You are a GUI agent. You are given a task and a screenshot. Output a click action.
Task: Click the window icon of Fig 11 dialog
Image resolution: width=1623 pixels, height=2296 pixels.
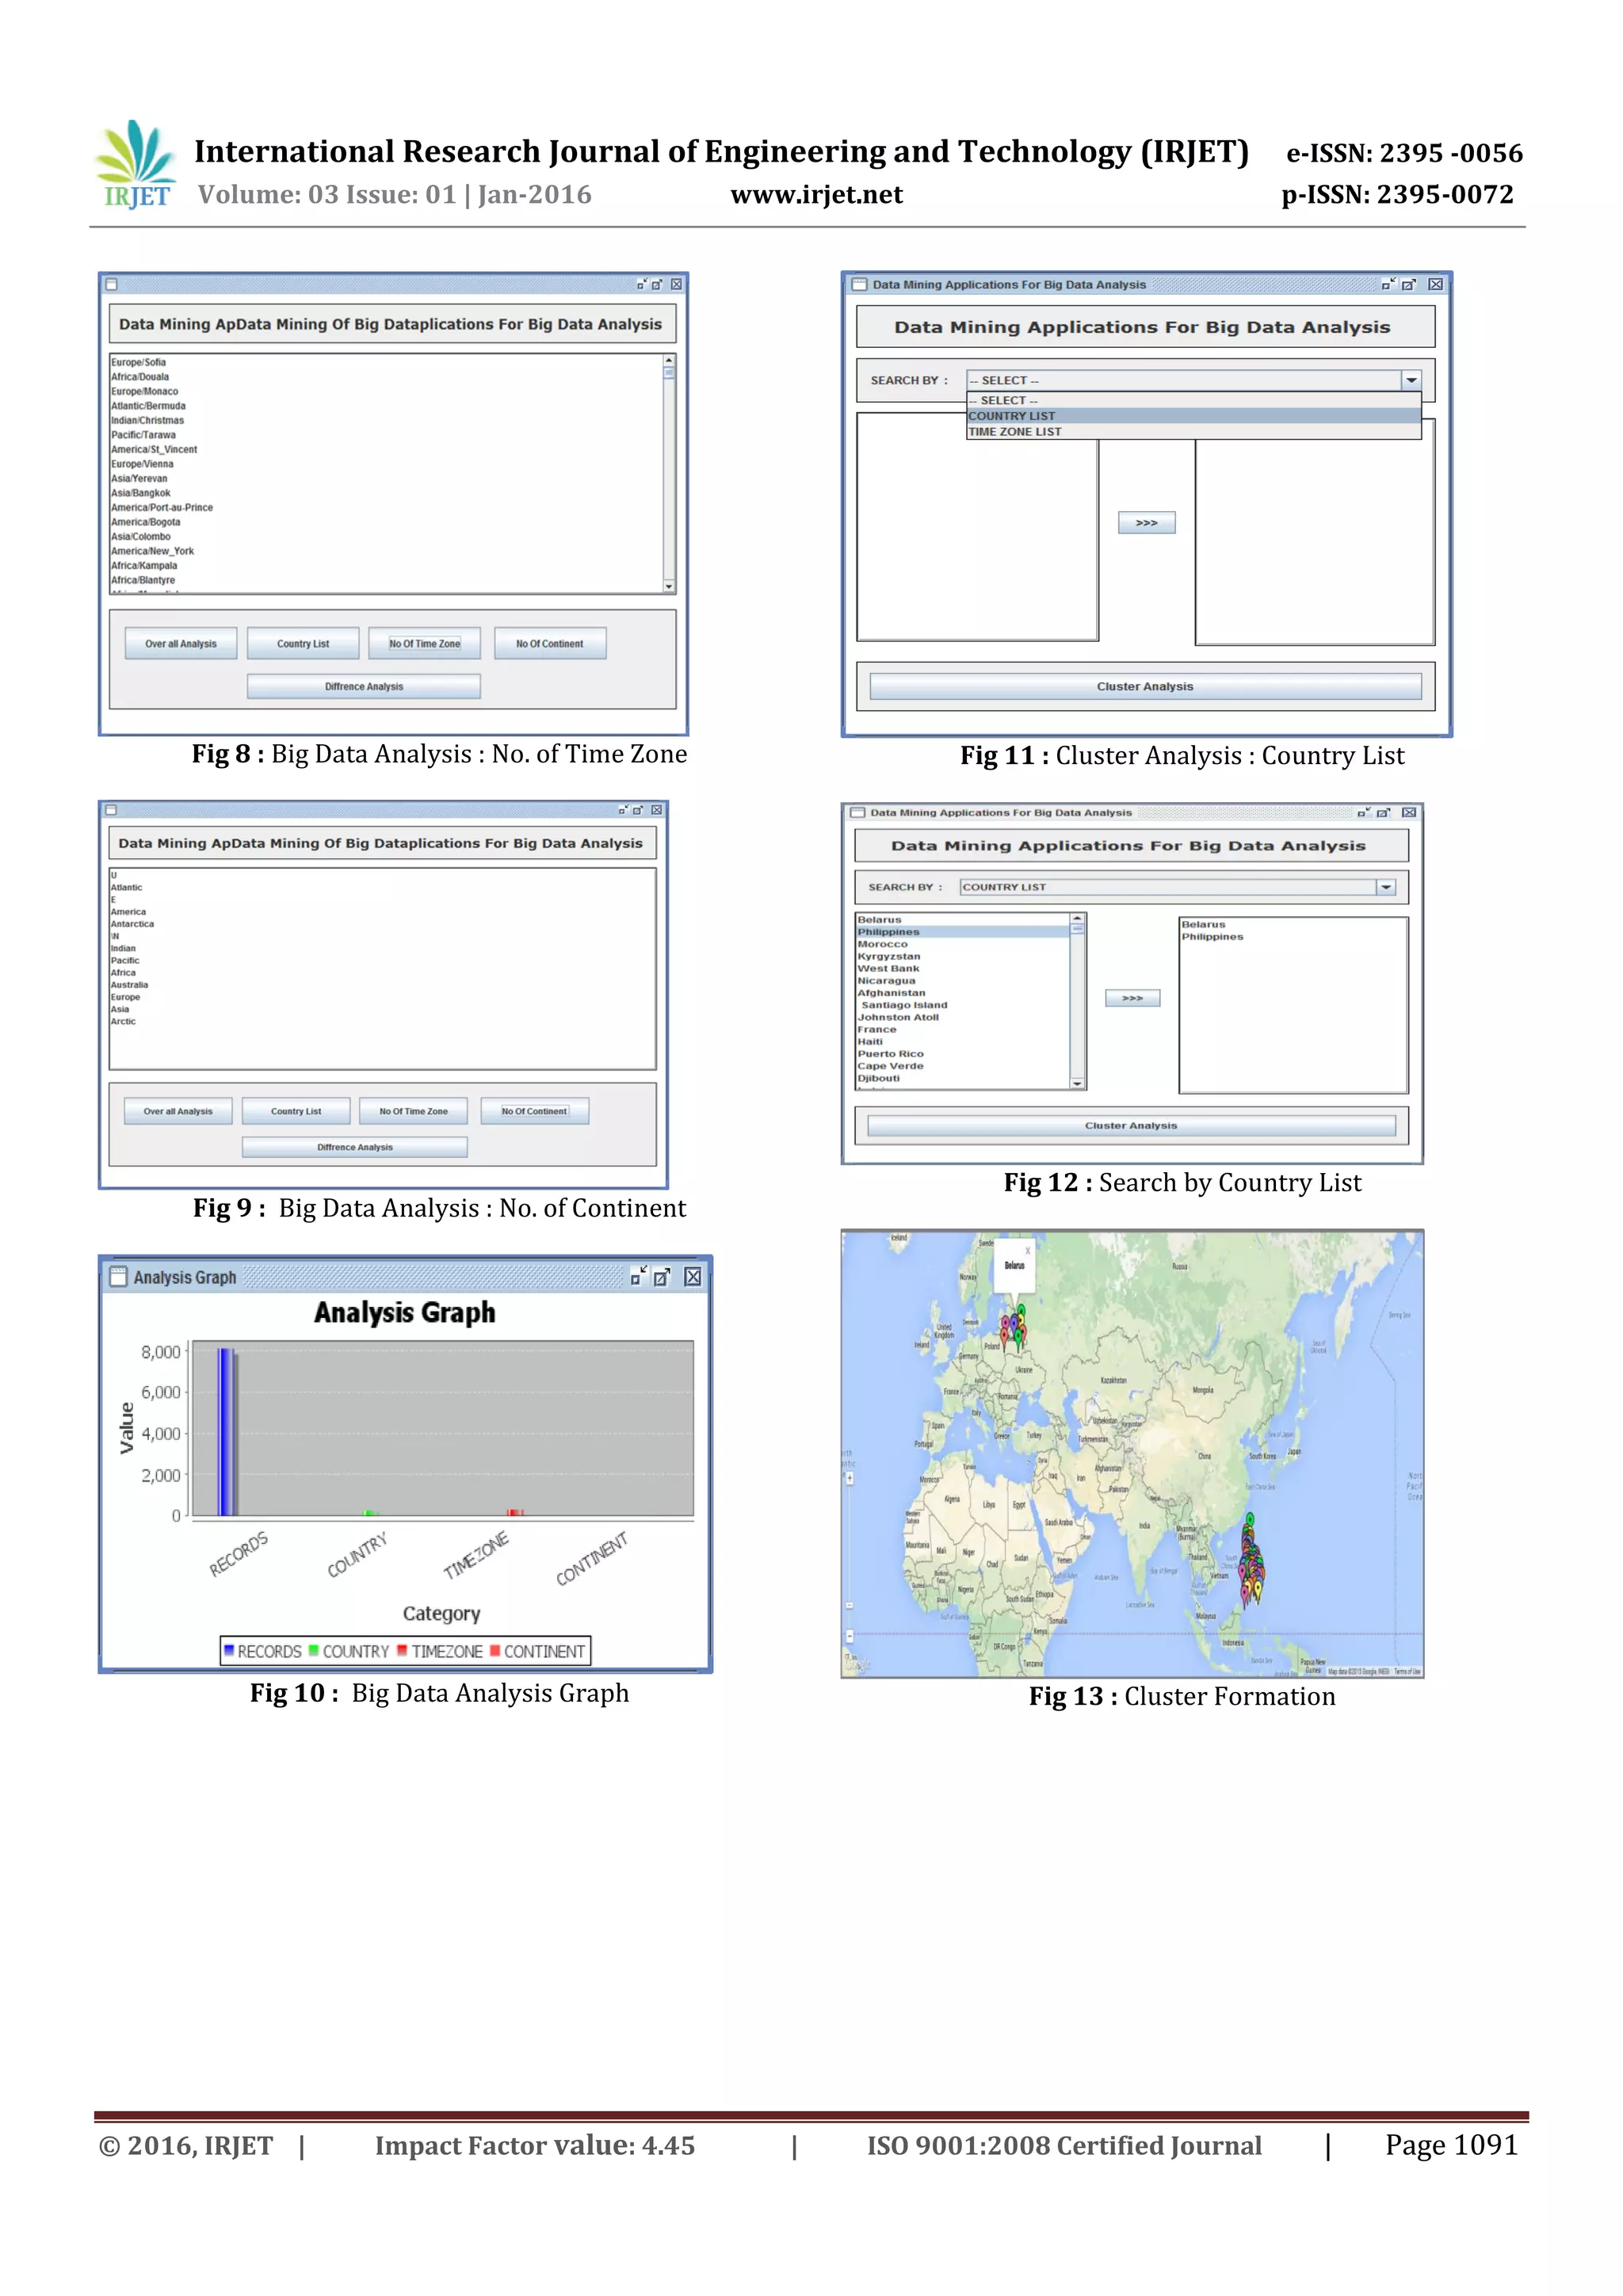click(x=859, y=285)
